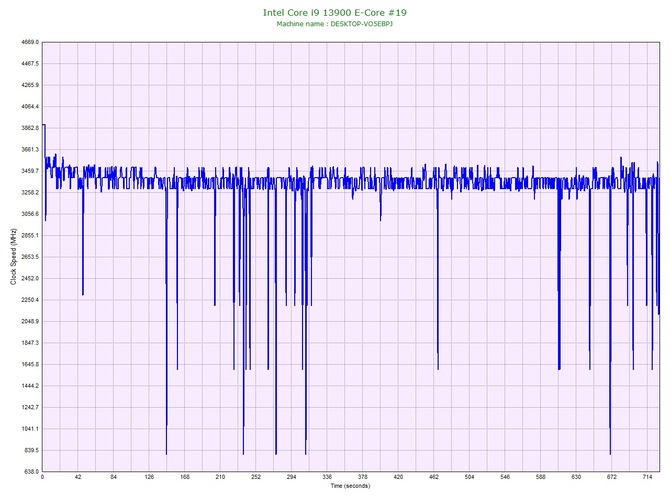Click the y-axis value 1645.8
The height and width of the screenshot is (503, 670).
point(30,364)
